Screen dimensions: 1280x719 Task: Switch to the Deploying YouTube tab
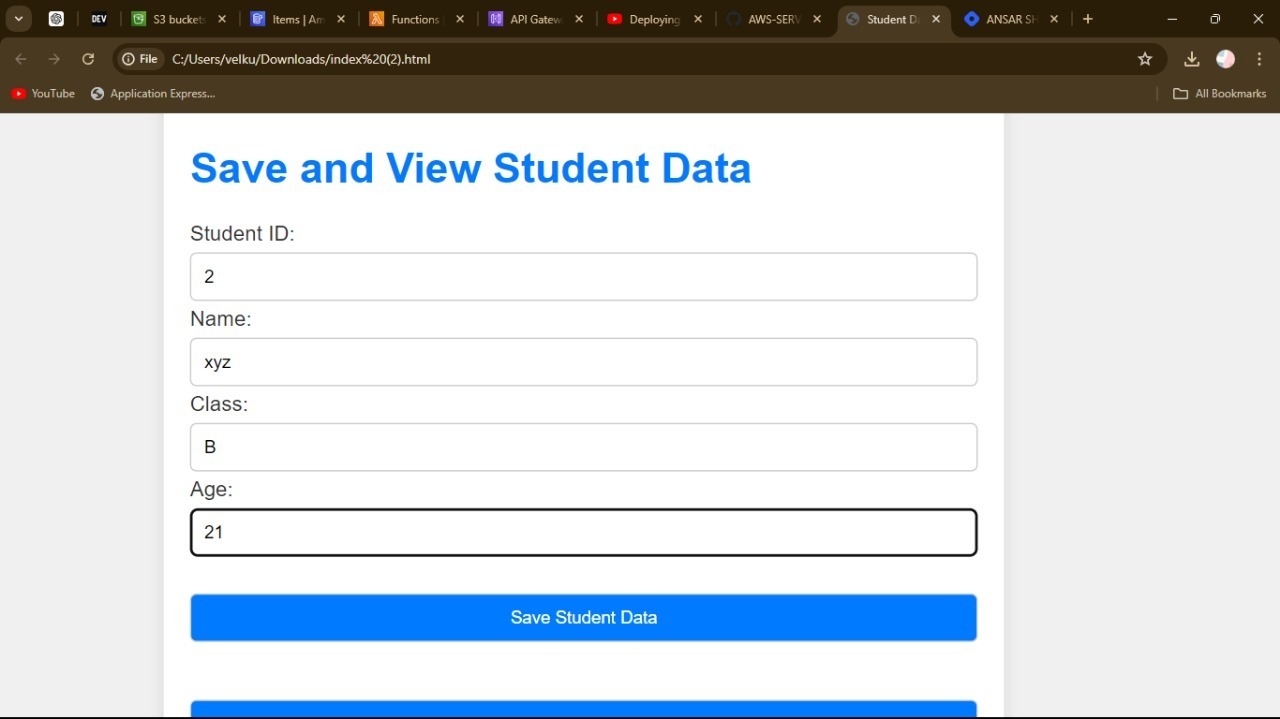click(x=656, y=19)
